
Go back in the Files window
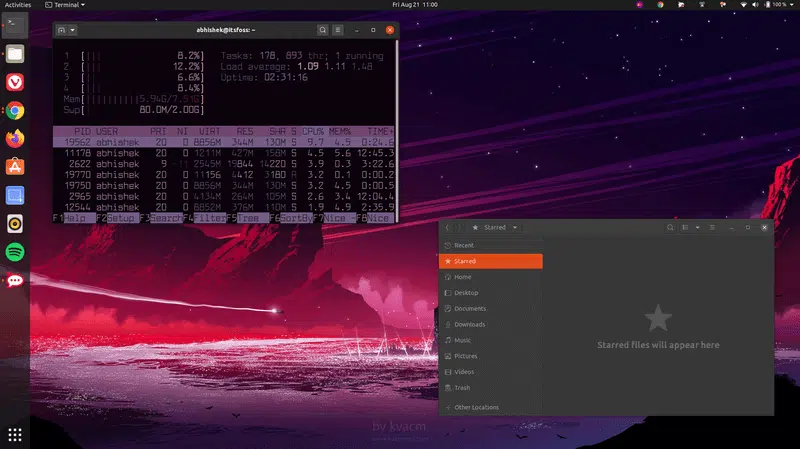(447, 228)
